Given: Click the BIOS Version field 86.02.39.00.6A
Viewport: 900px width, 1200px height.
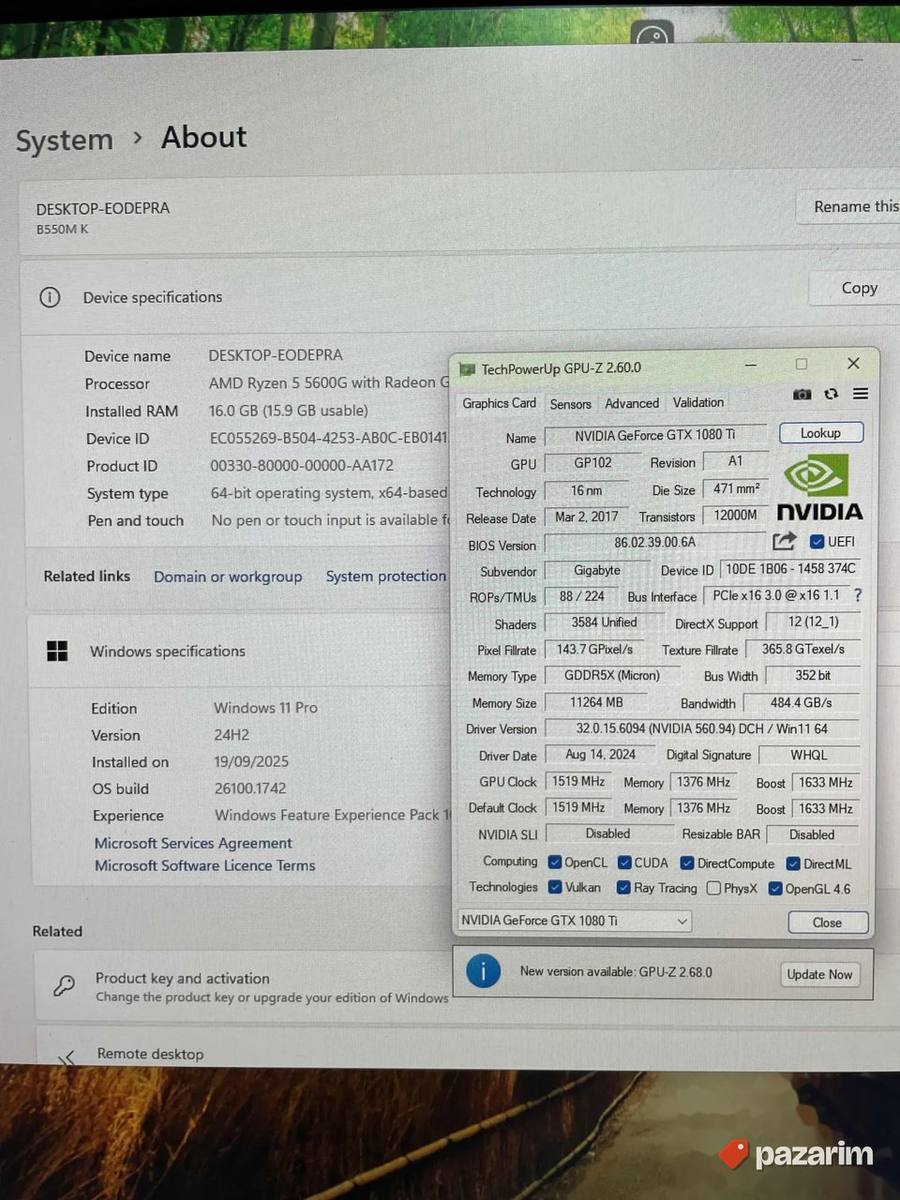Looking at the screenshot, I should click(x=655, y=542).
